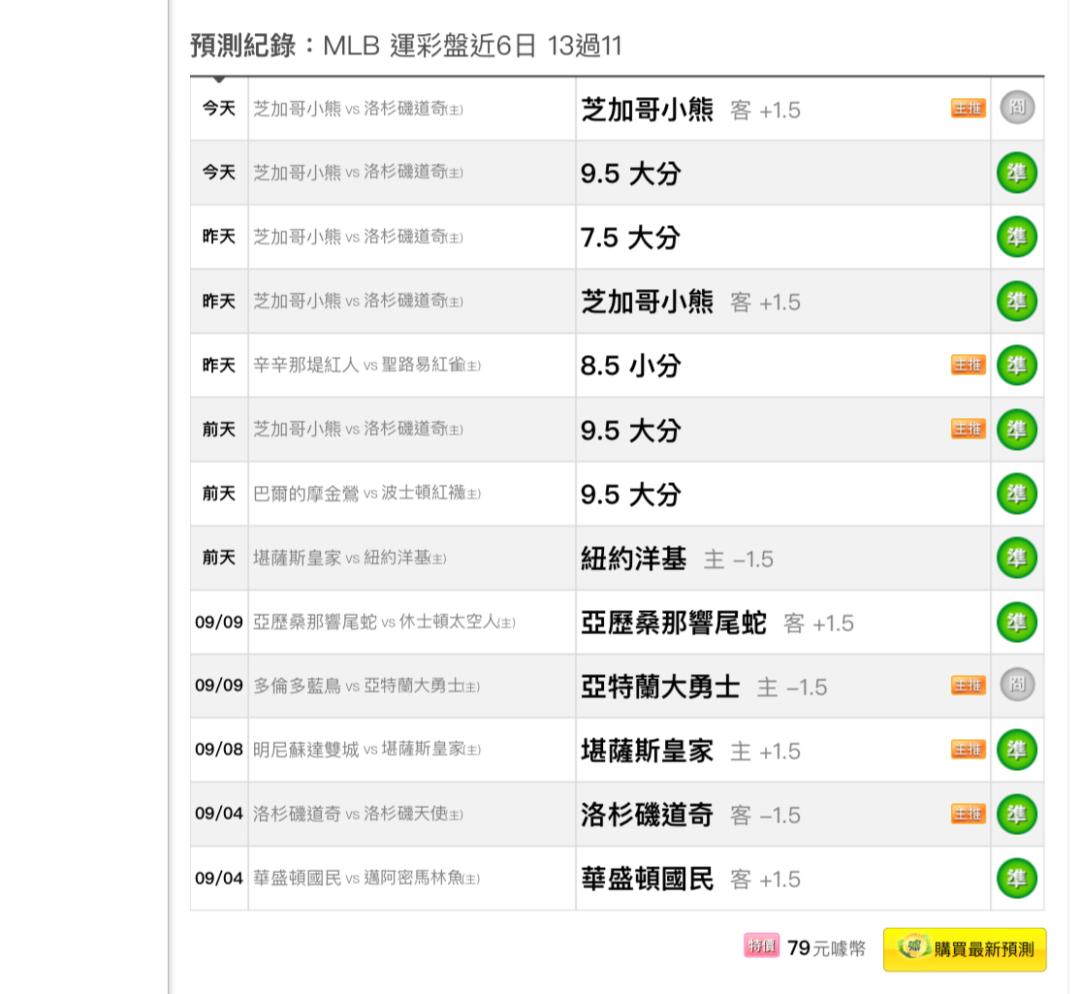Click the 主推 badge on 洛杉磯道奇 -1.5 row
The height and width of the screenshot is (994, 1080).
(x=968, y=814)
